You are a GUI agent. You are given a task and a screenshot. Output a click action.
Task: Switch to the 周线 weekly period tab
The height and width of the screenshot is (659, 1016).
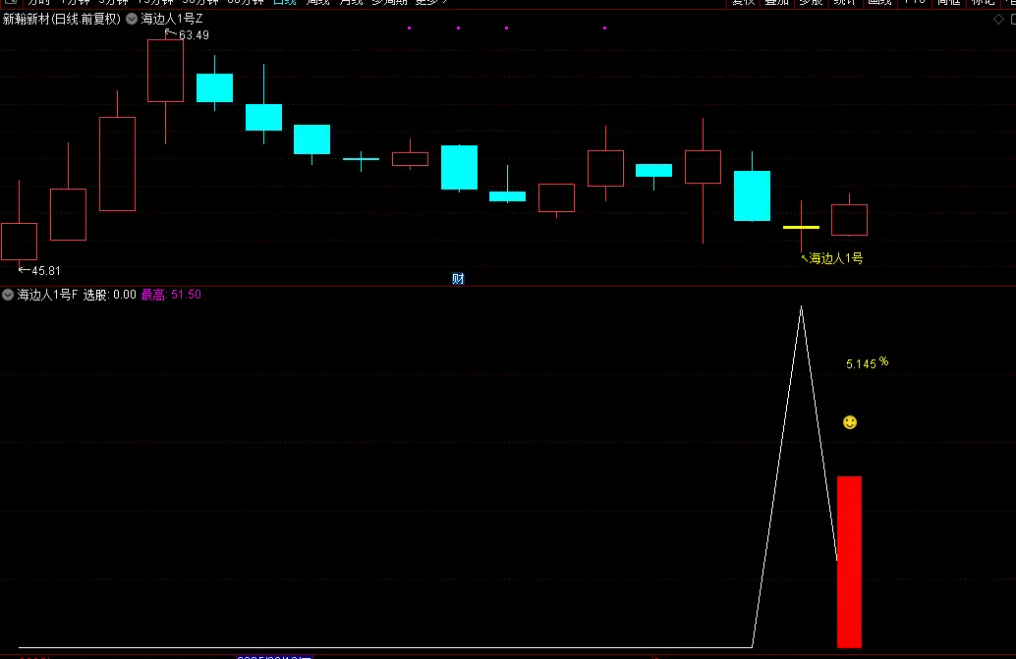pyautogui.click(x=317, y=2)
